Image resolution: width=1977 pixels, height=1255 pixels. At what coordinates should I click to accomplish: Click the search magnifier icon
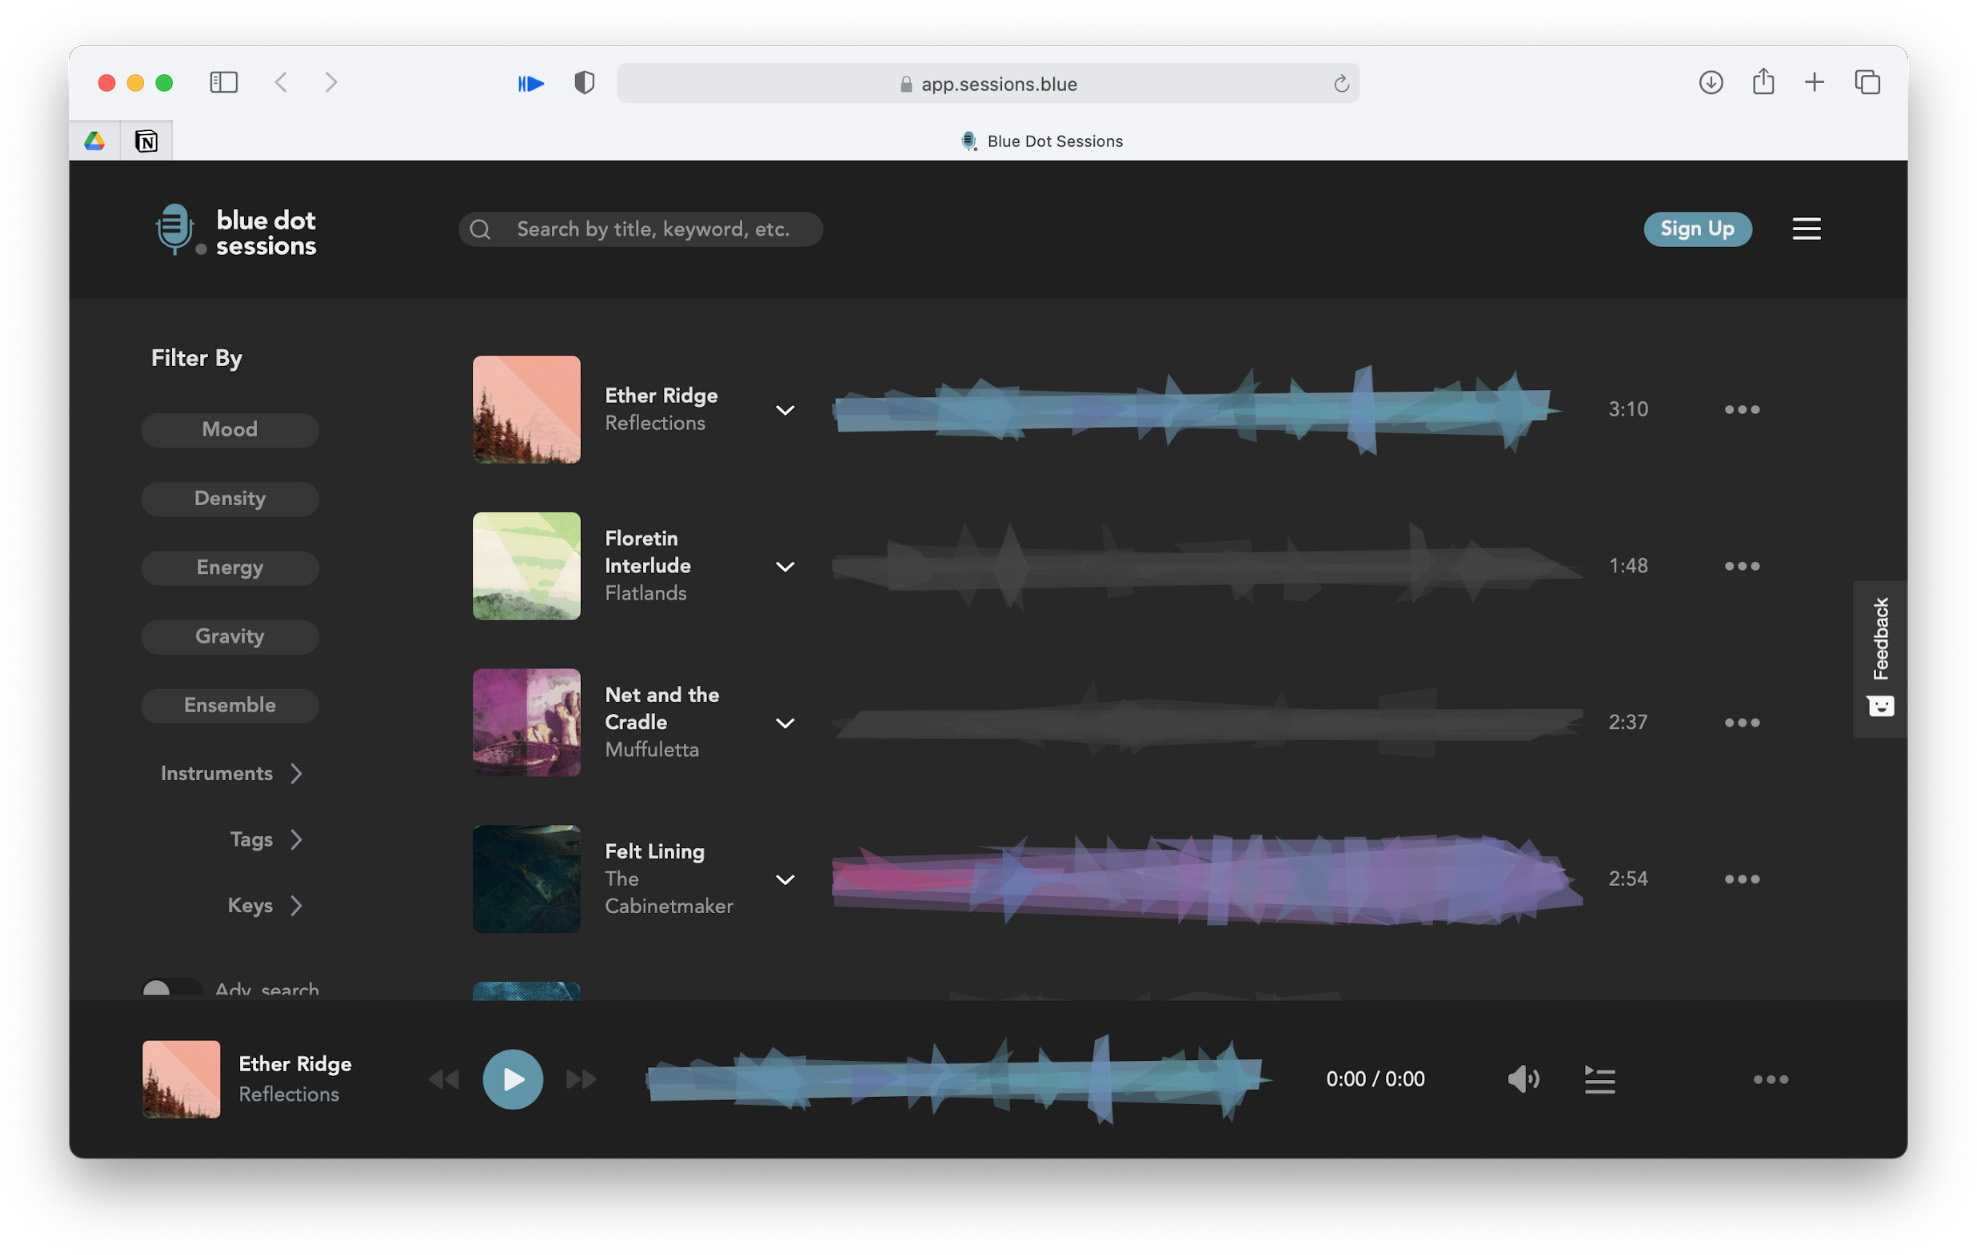click(x=481, y=229)
